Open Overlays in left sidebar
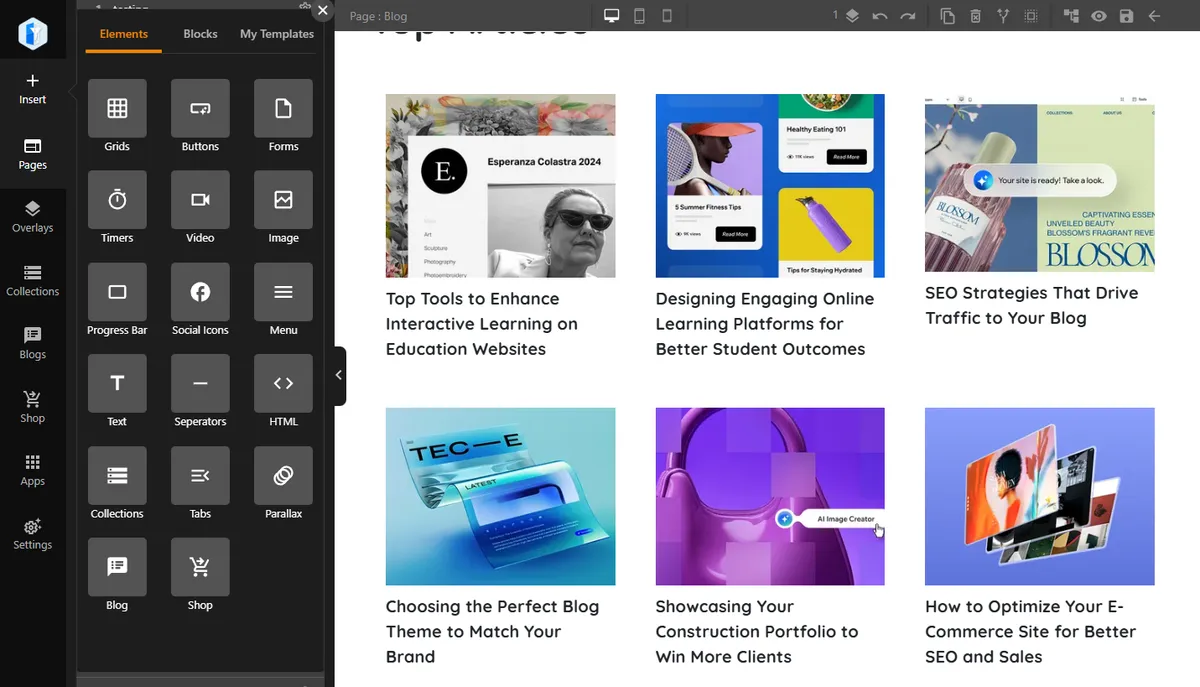This screenshot has width=1200, height=687. point(33,217)
